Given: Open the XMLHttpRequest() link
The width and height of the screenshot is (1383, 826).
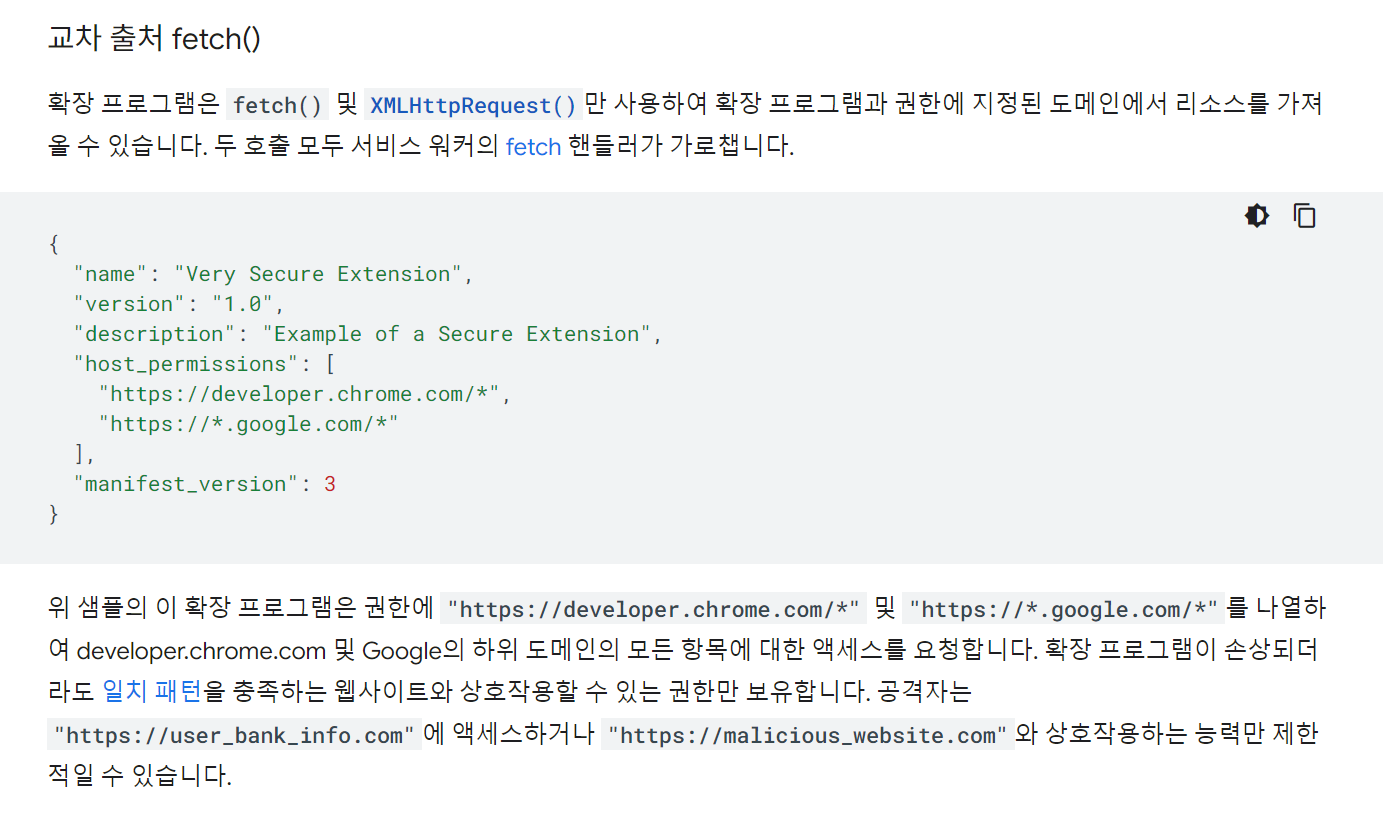Looking at the screenshot, I should click(x=473, y=105).
